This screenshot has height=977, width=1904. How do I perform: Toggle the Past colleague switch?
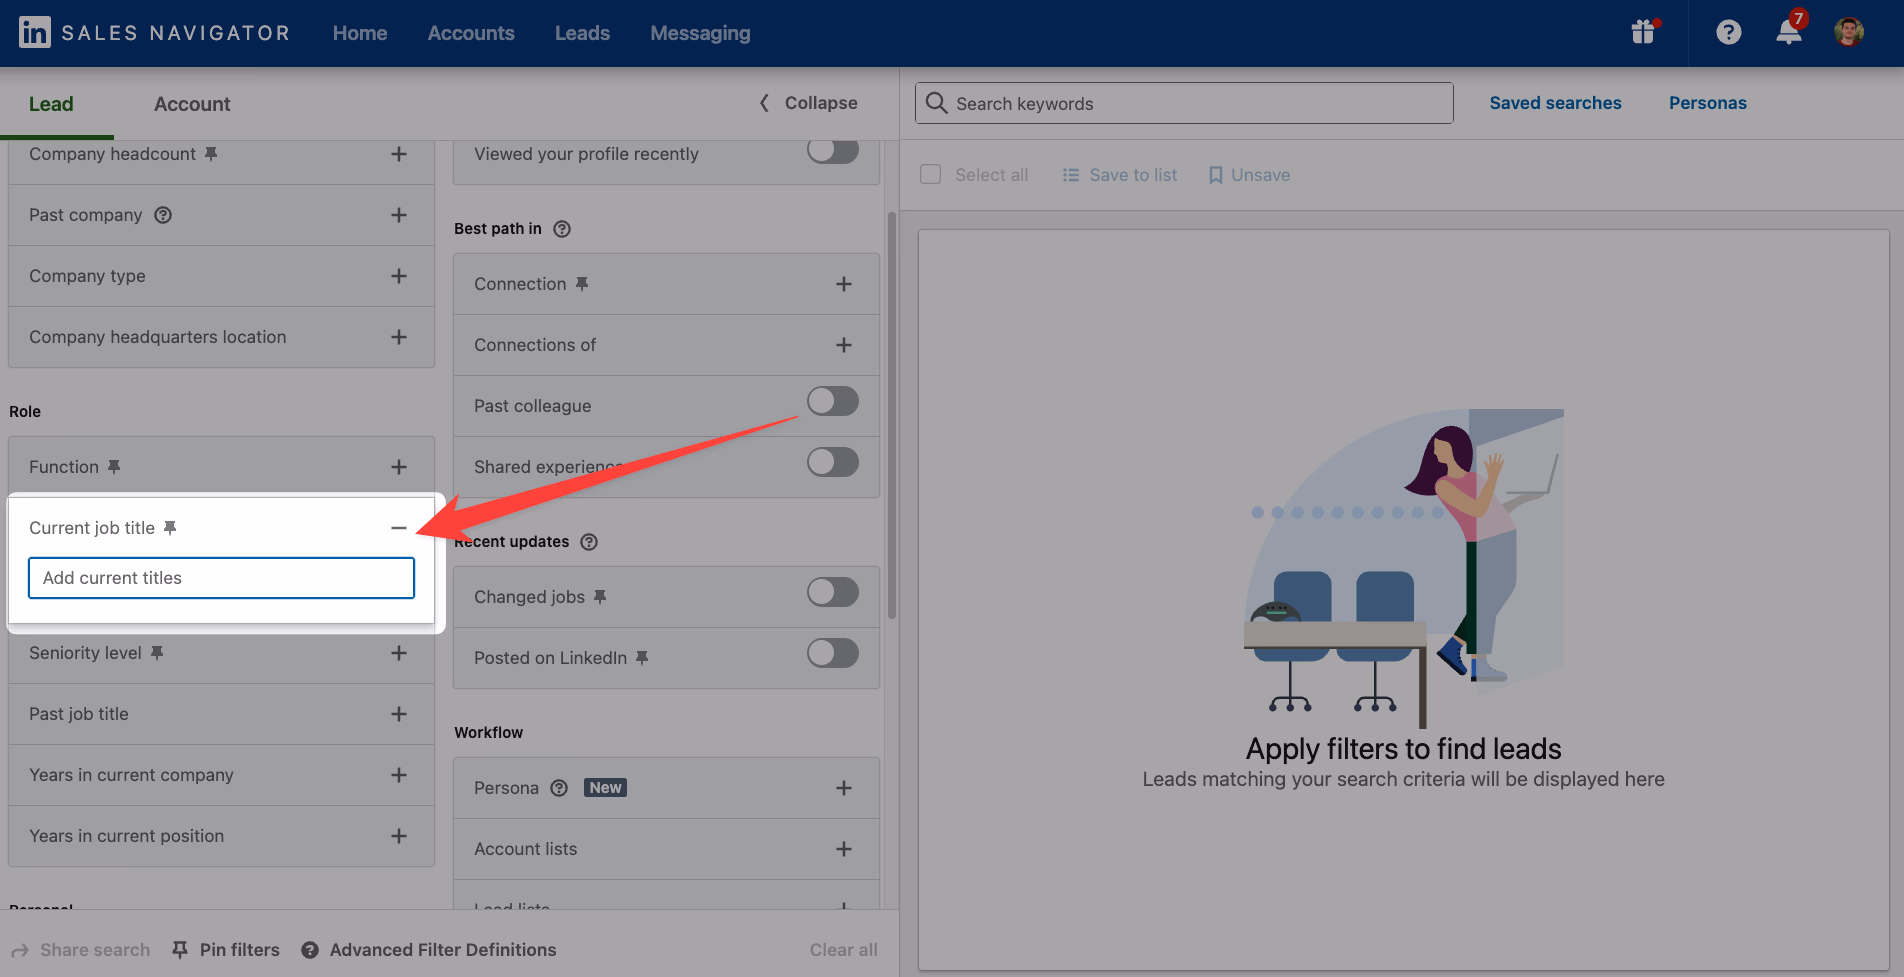click(x=833, y=401)
